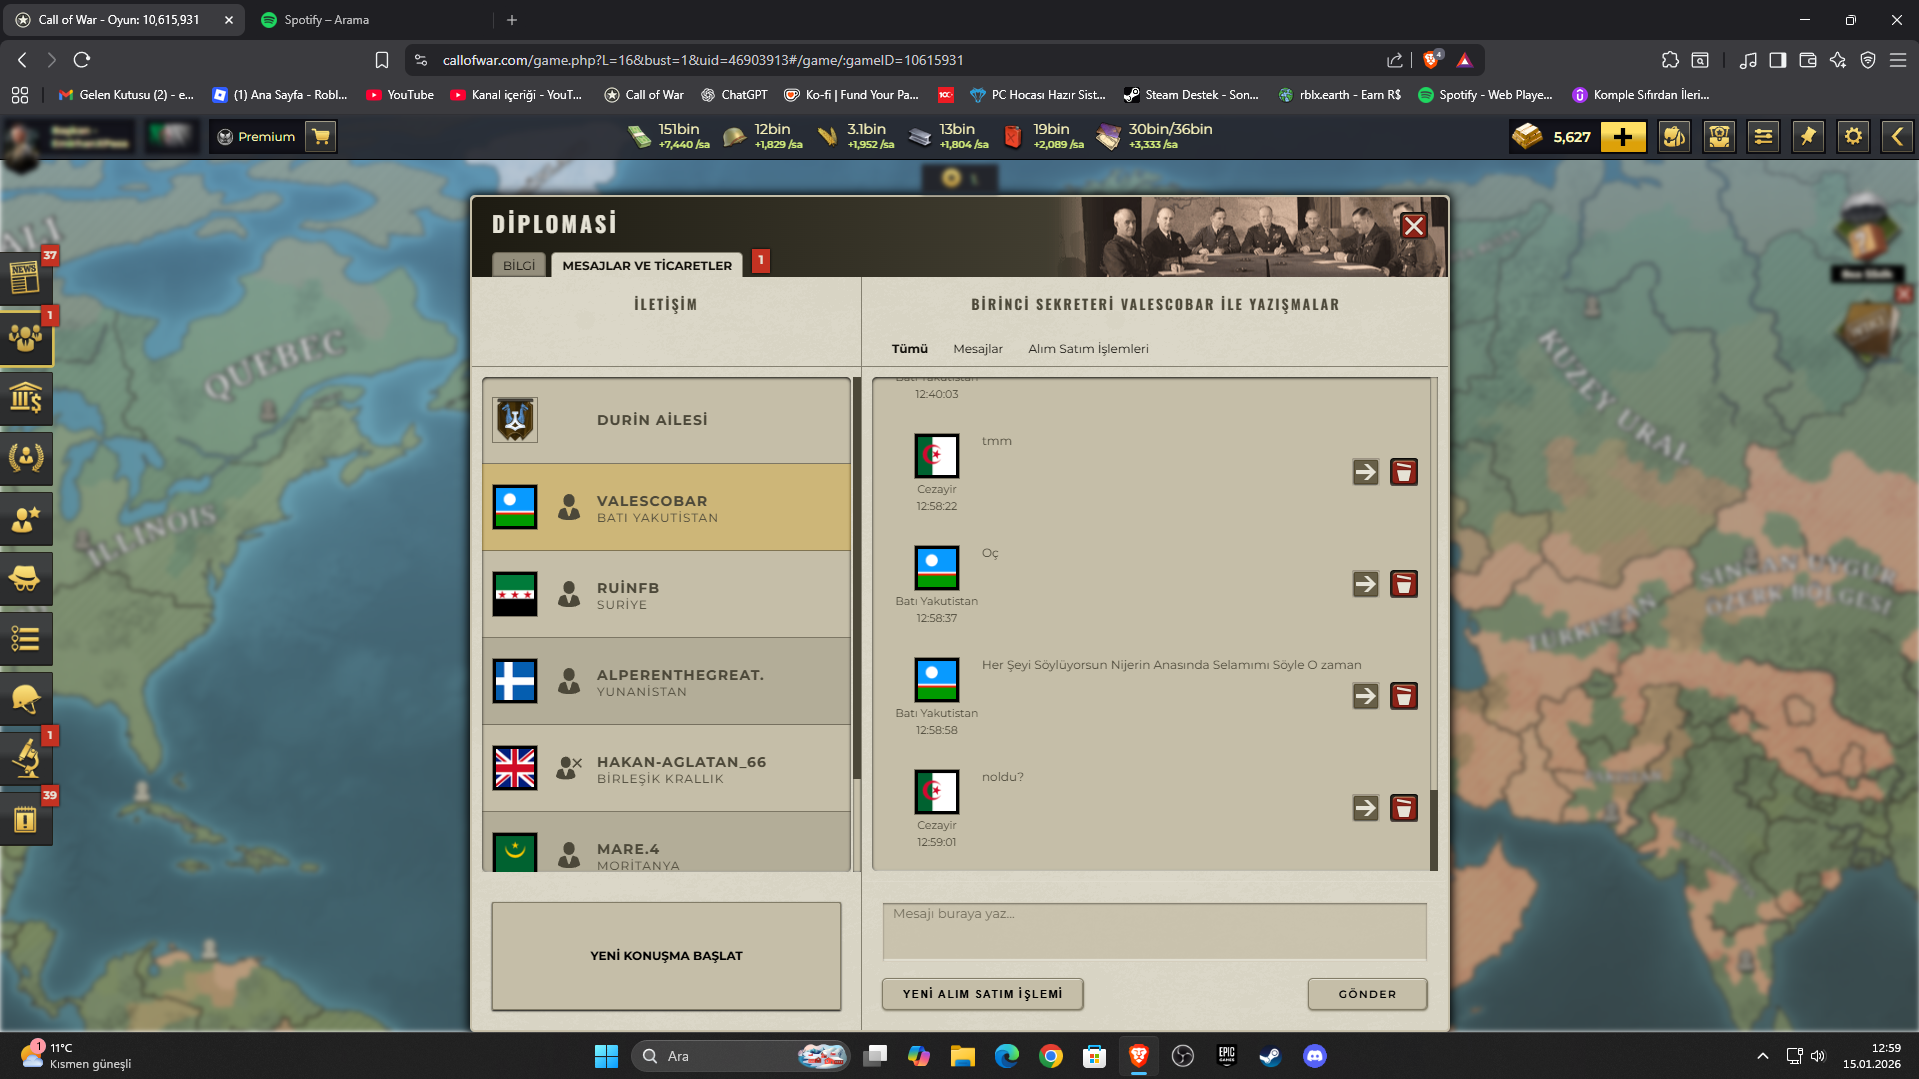
Task: Open Steam from the taskbar
Action: click(x=1270, y=1056)
